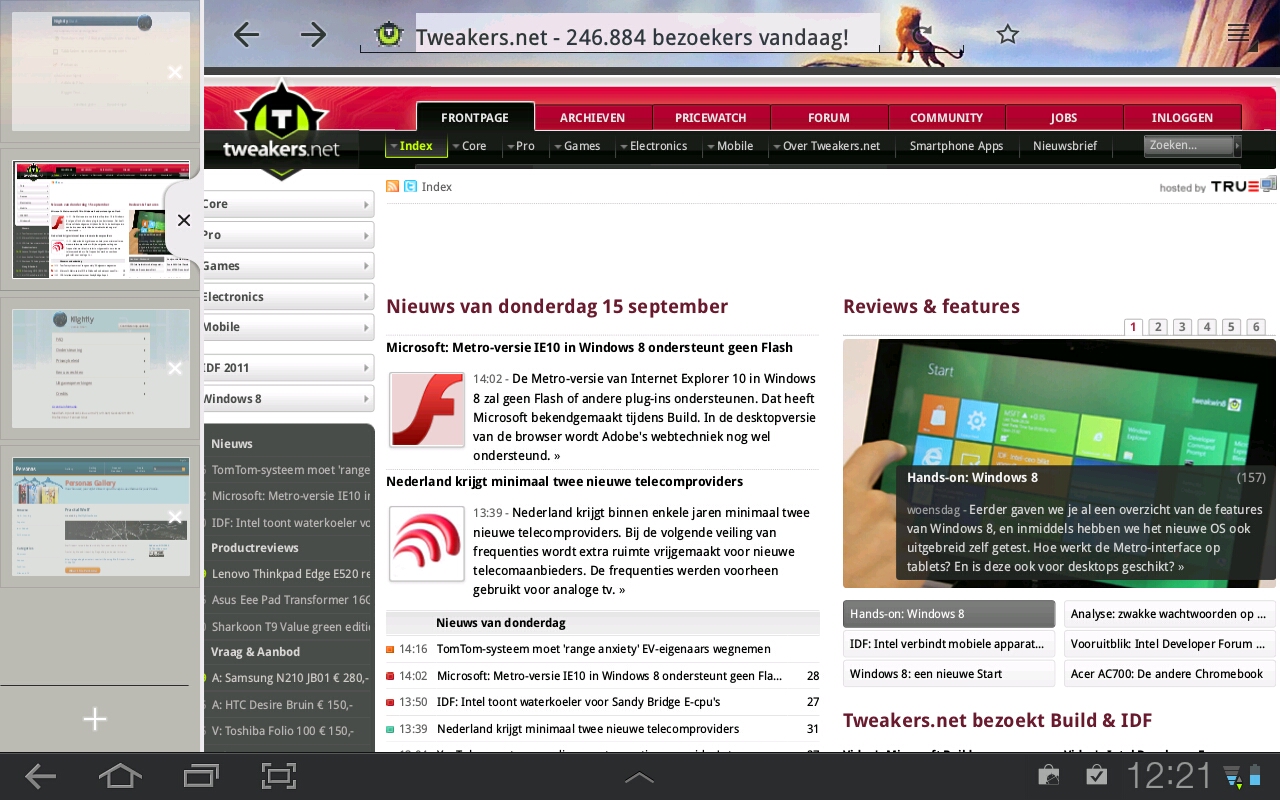Open the COMMUNITY tab
The width and height of the screenshot is (1280, 800).
click(947, 117)
